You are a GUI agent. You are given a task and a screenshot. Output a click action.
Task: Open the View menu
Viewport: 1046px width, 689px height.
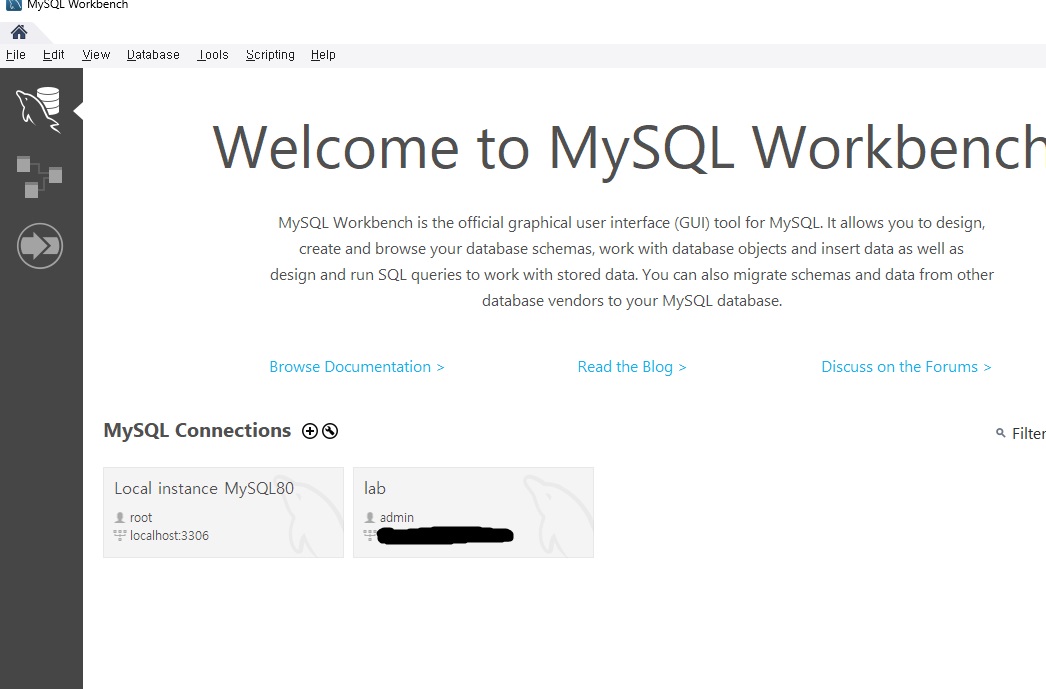click(x=96, y=55)
